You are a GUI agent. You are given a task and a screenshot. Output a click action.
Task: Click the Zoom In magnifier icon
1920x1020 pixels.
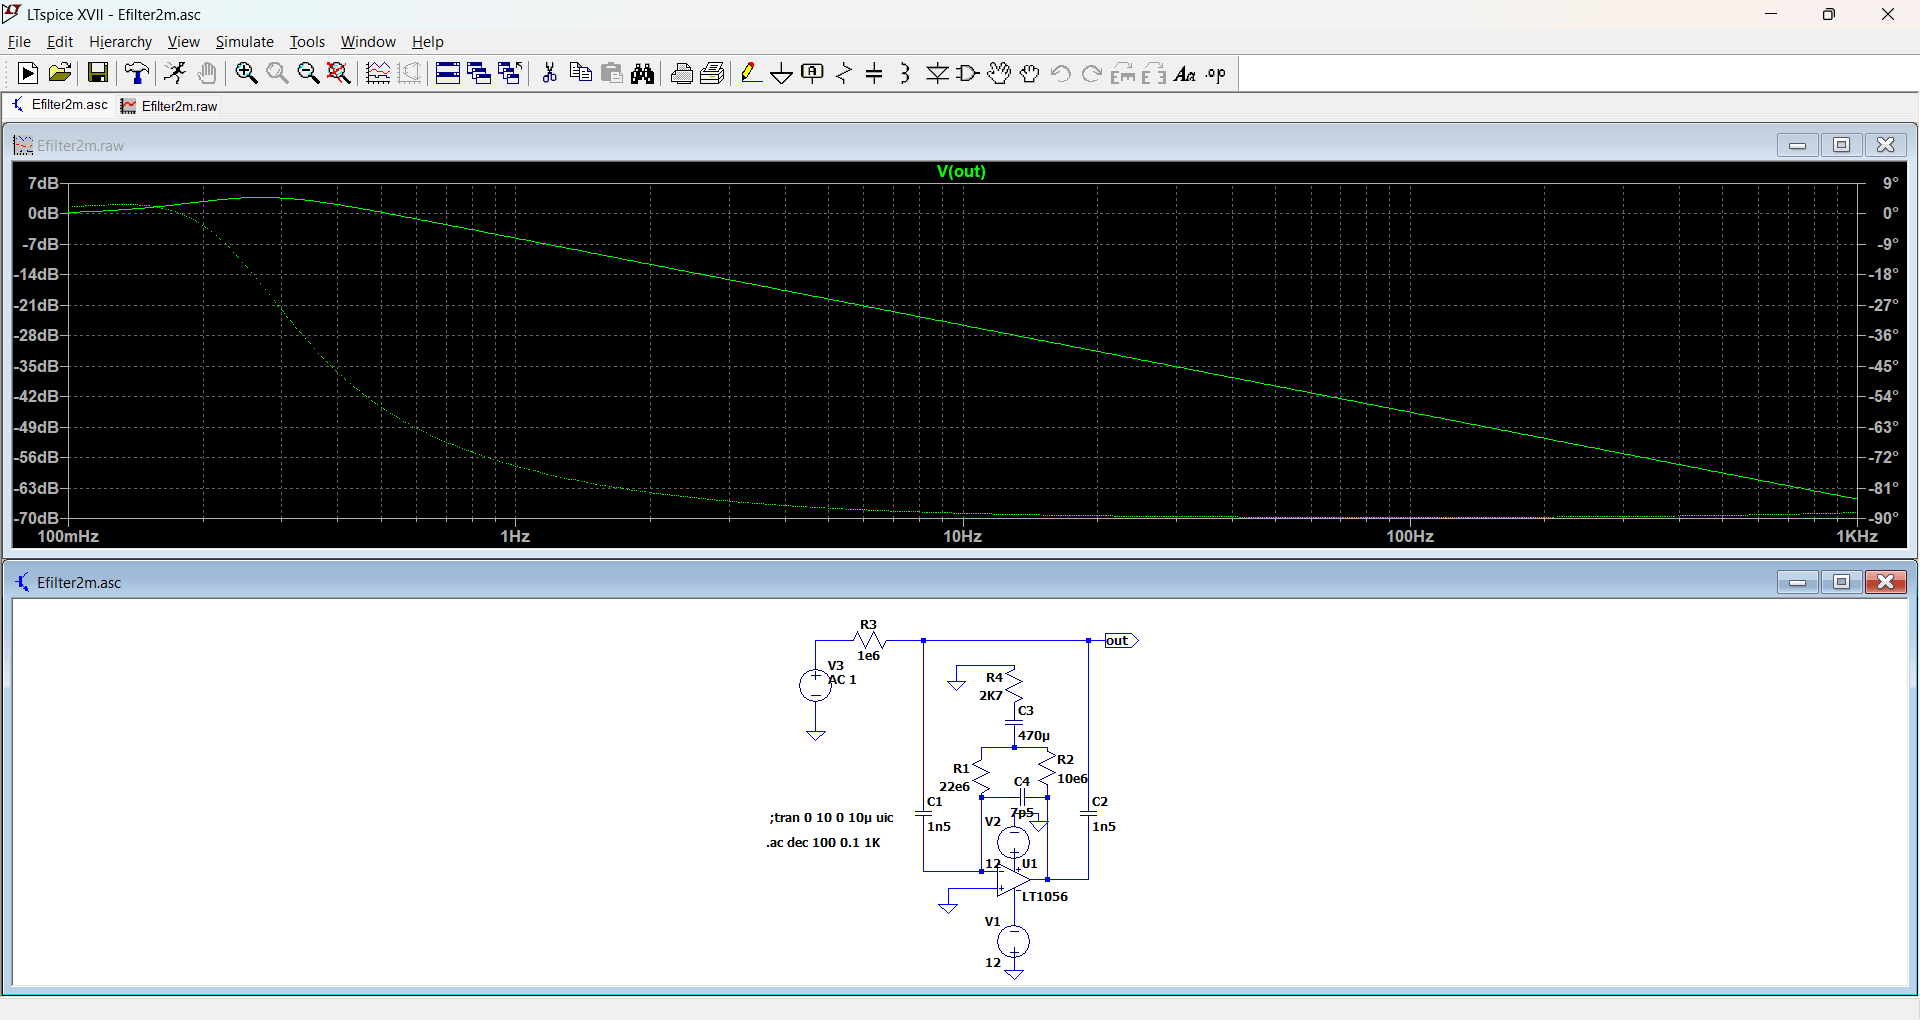point(246,73)
